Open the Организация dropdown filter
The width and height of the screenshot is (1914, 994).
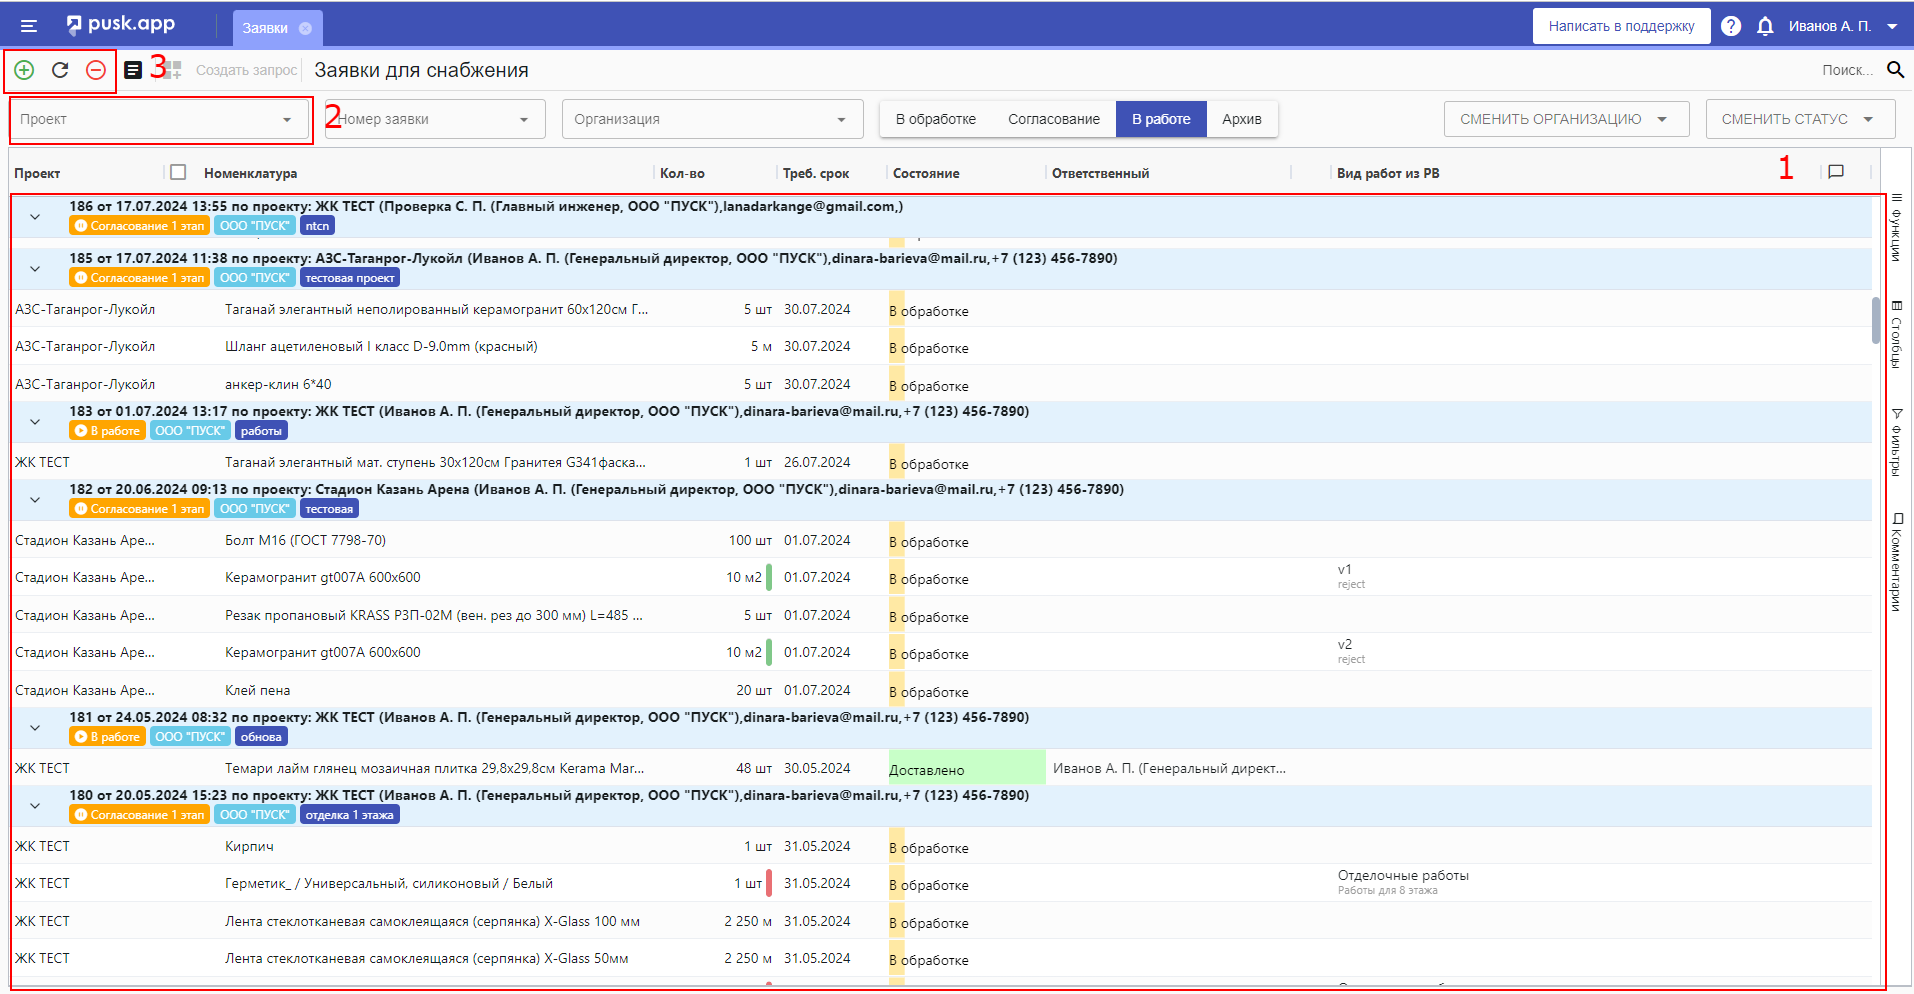point(712,119)
